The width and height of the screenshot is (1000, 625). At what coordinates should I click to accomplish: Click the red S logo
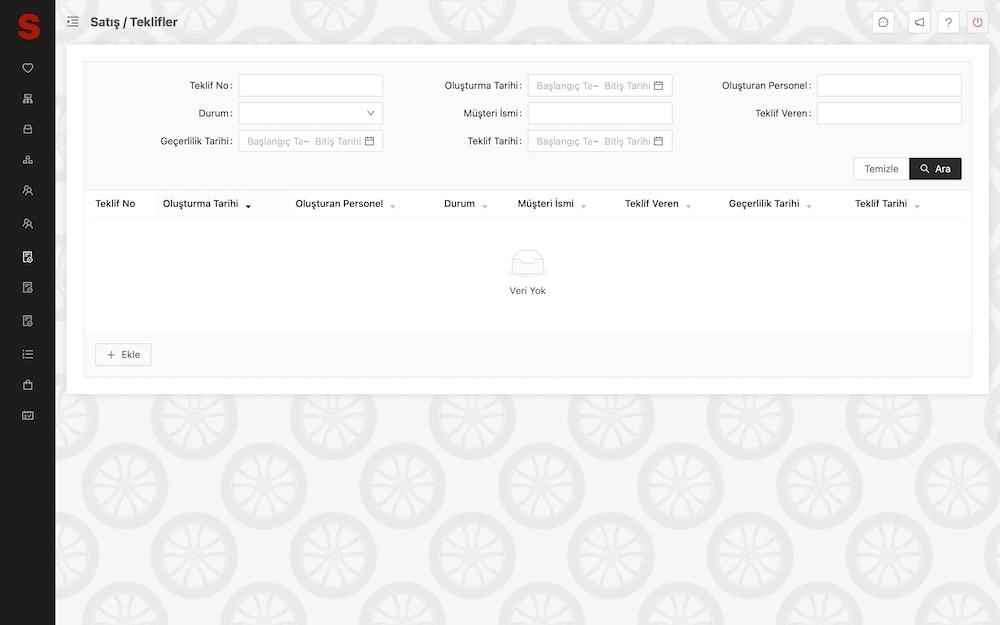coord(28,24)
